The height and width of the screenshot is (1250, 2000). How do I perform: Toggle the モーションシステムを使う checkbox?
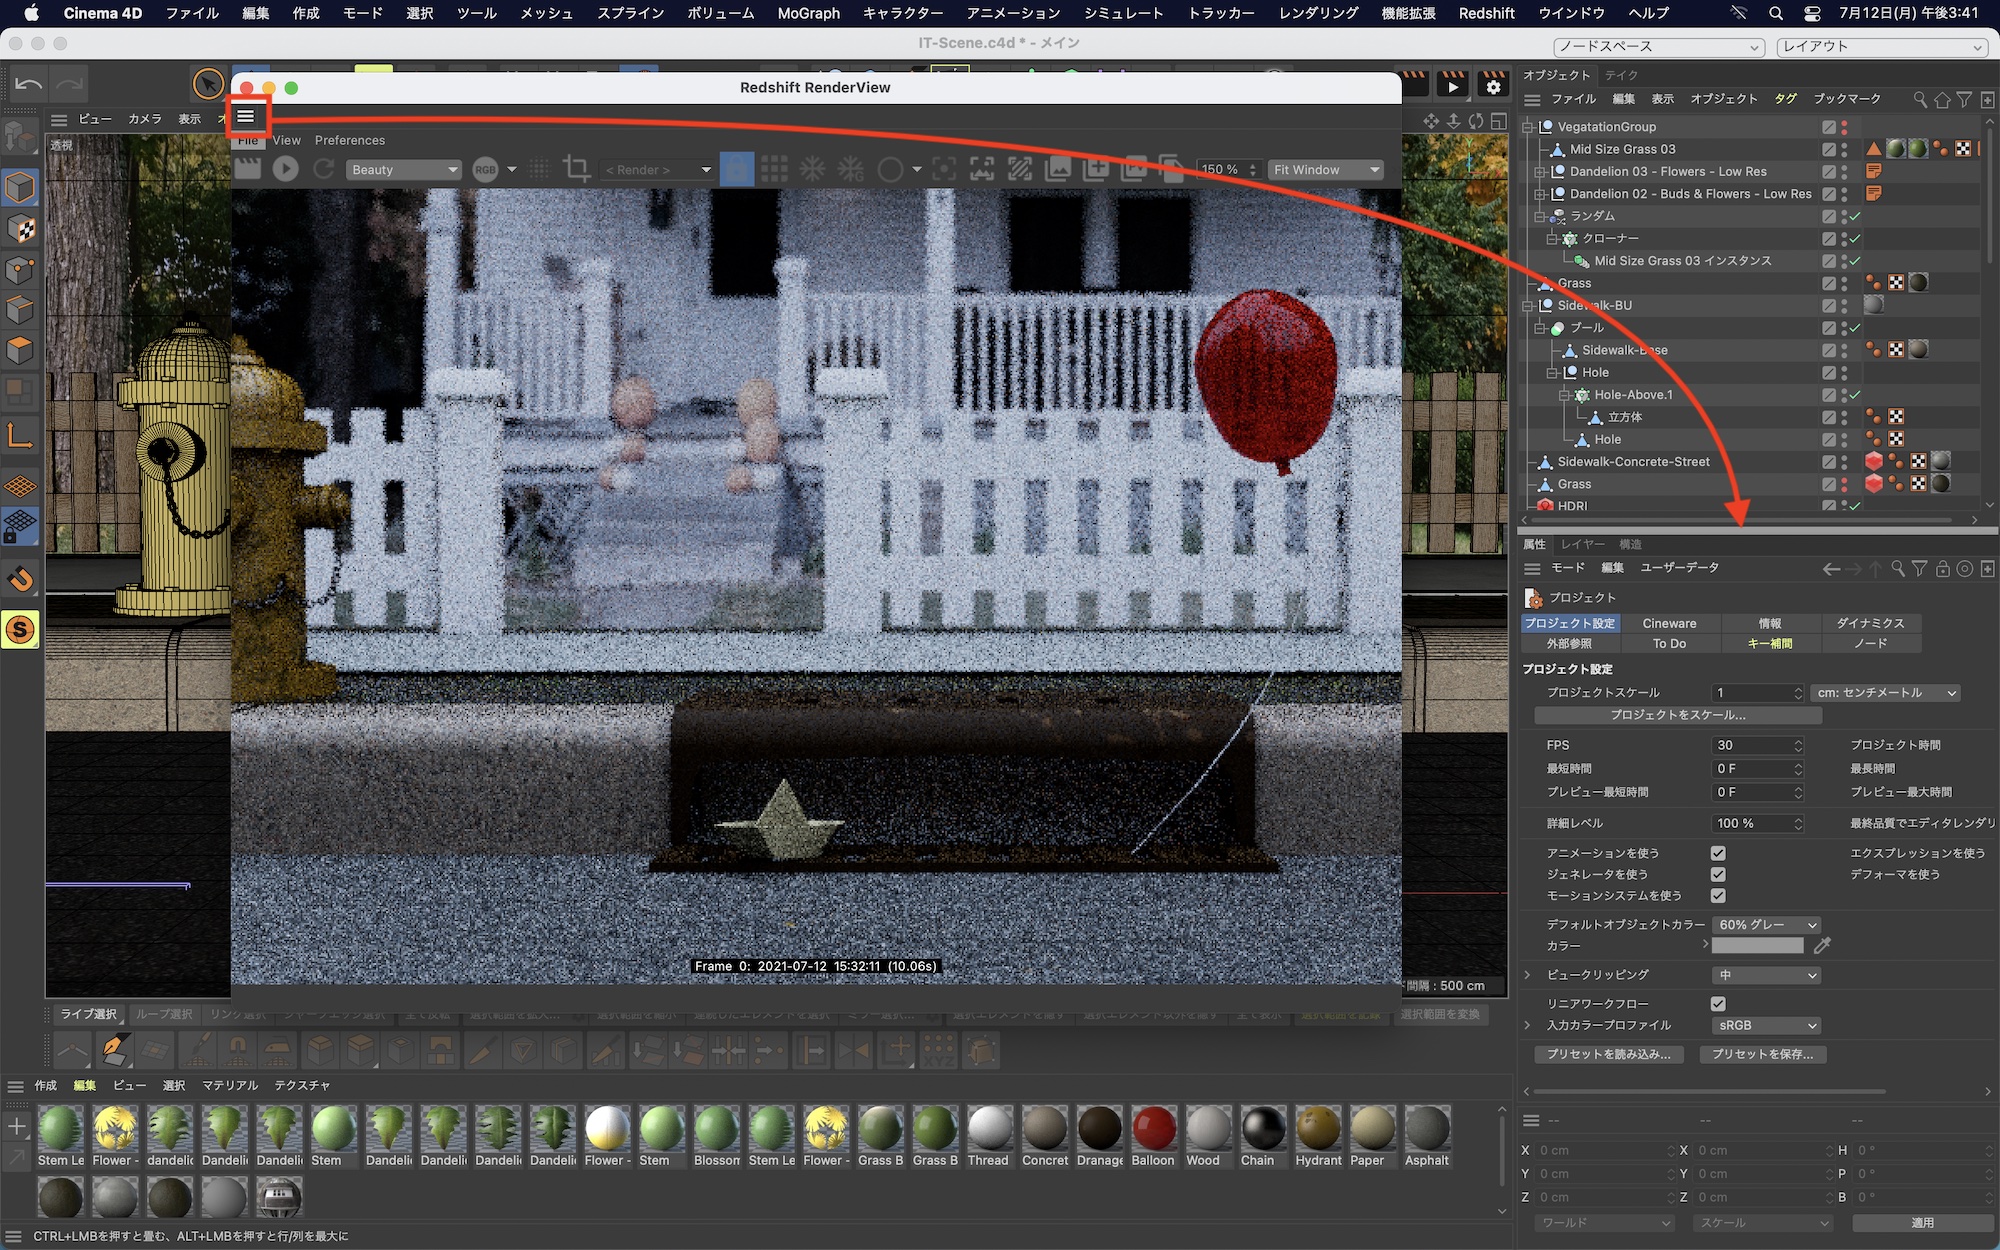pyautogui.click(x=1718, y=896)
